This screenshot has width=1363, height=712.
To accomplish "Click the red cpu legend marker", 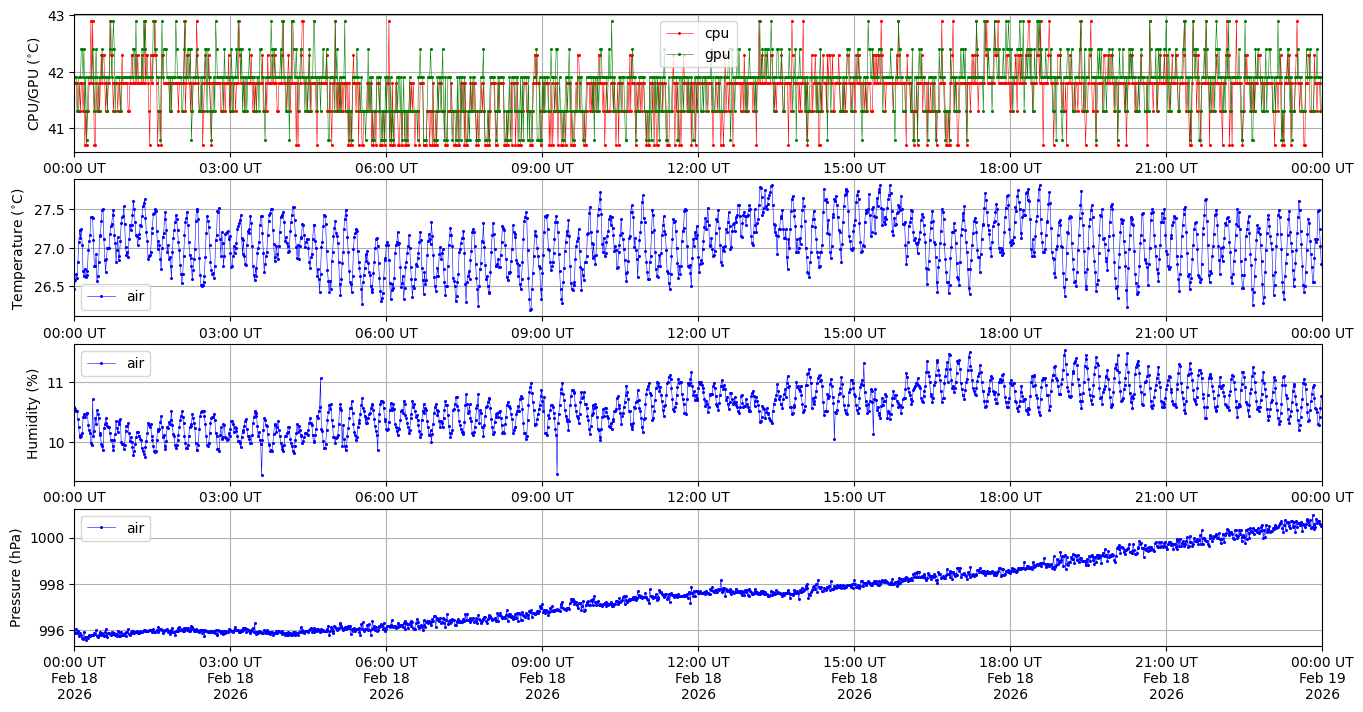I will pyautogui.click(x=681, y=34).
